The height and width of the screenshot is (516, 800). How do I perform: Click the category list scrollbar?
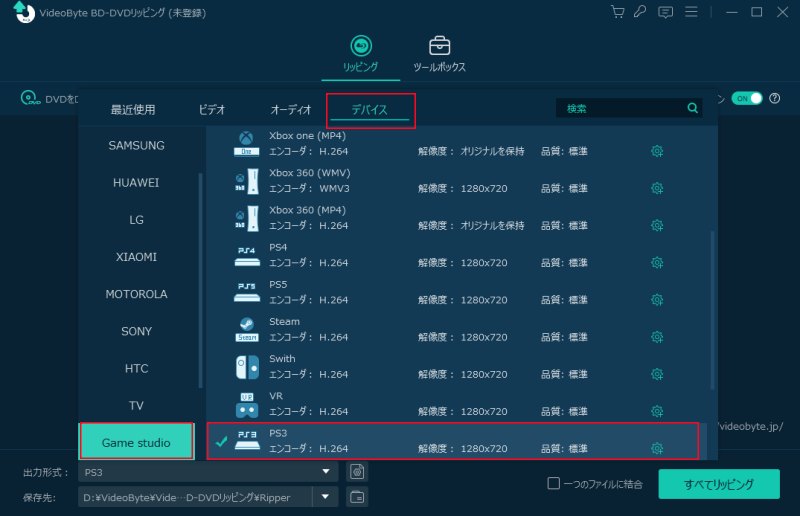click(200, 280)
